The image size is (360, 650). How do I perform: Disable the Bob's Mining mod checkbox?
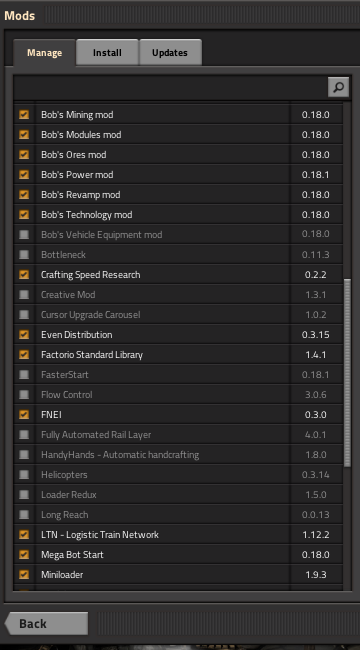(24, 114)
